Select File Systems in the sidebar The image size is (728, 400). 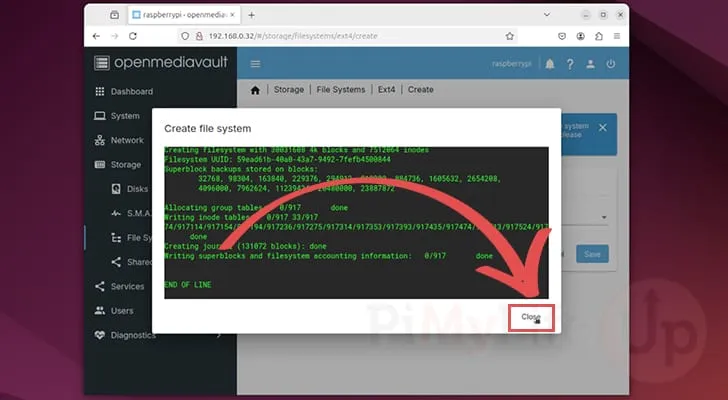point(138,238)
